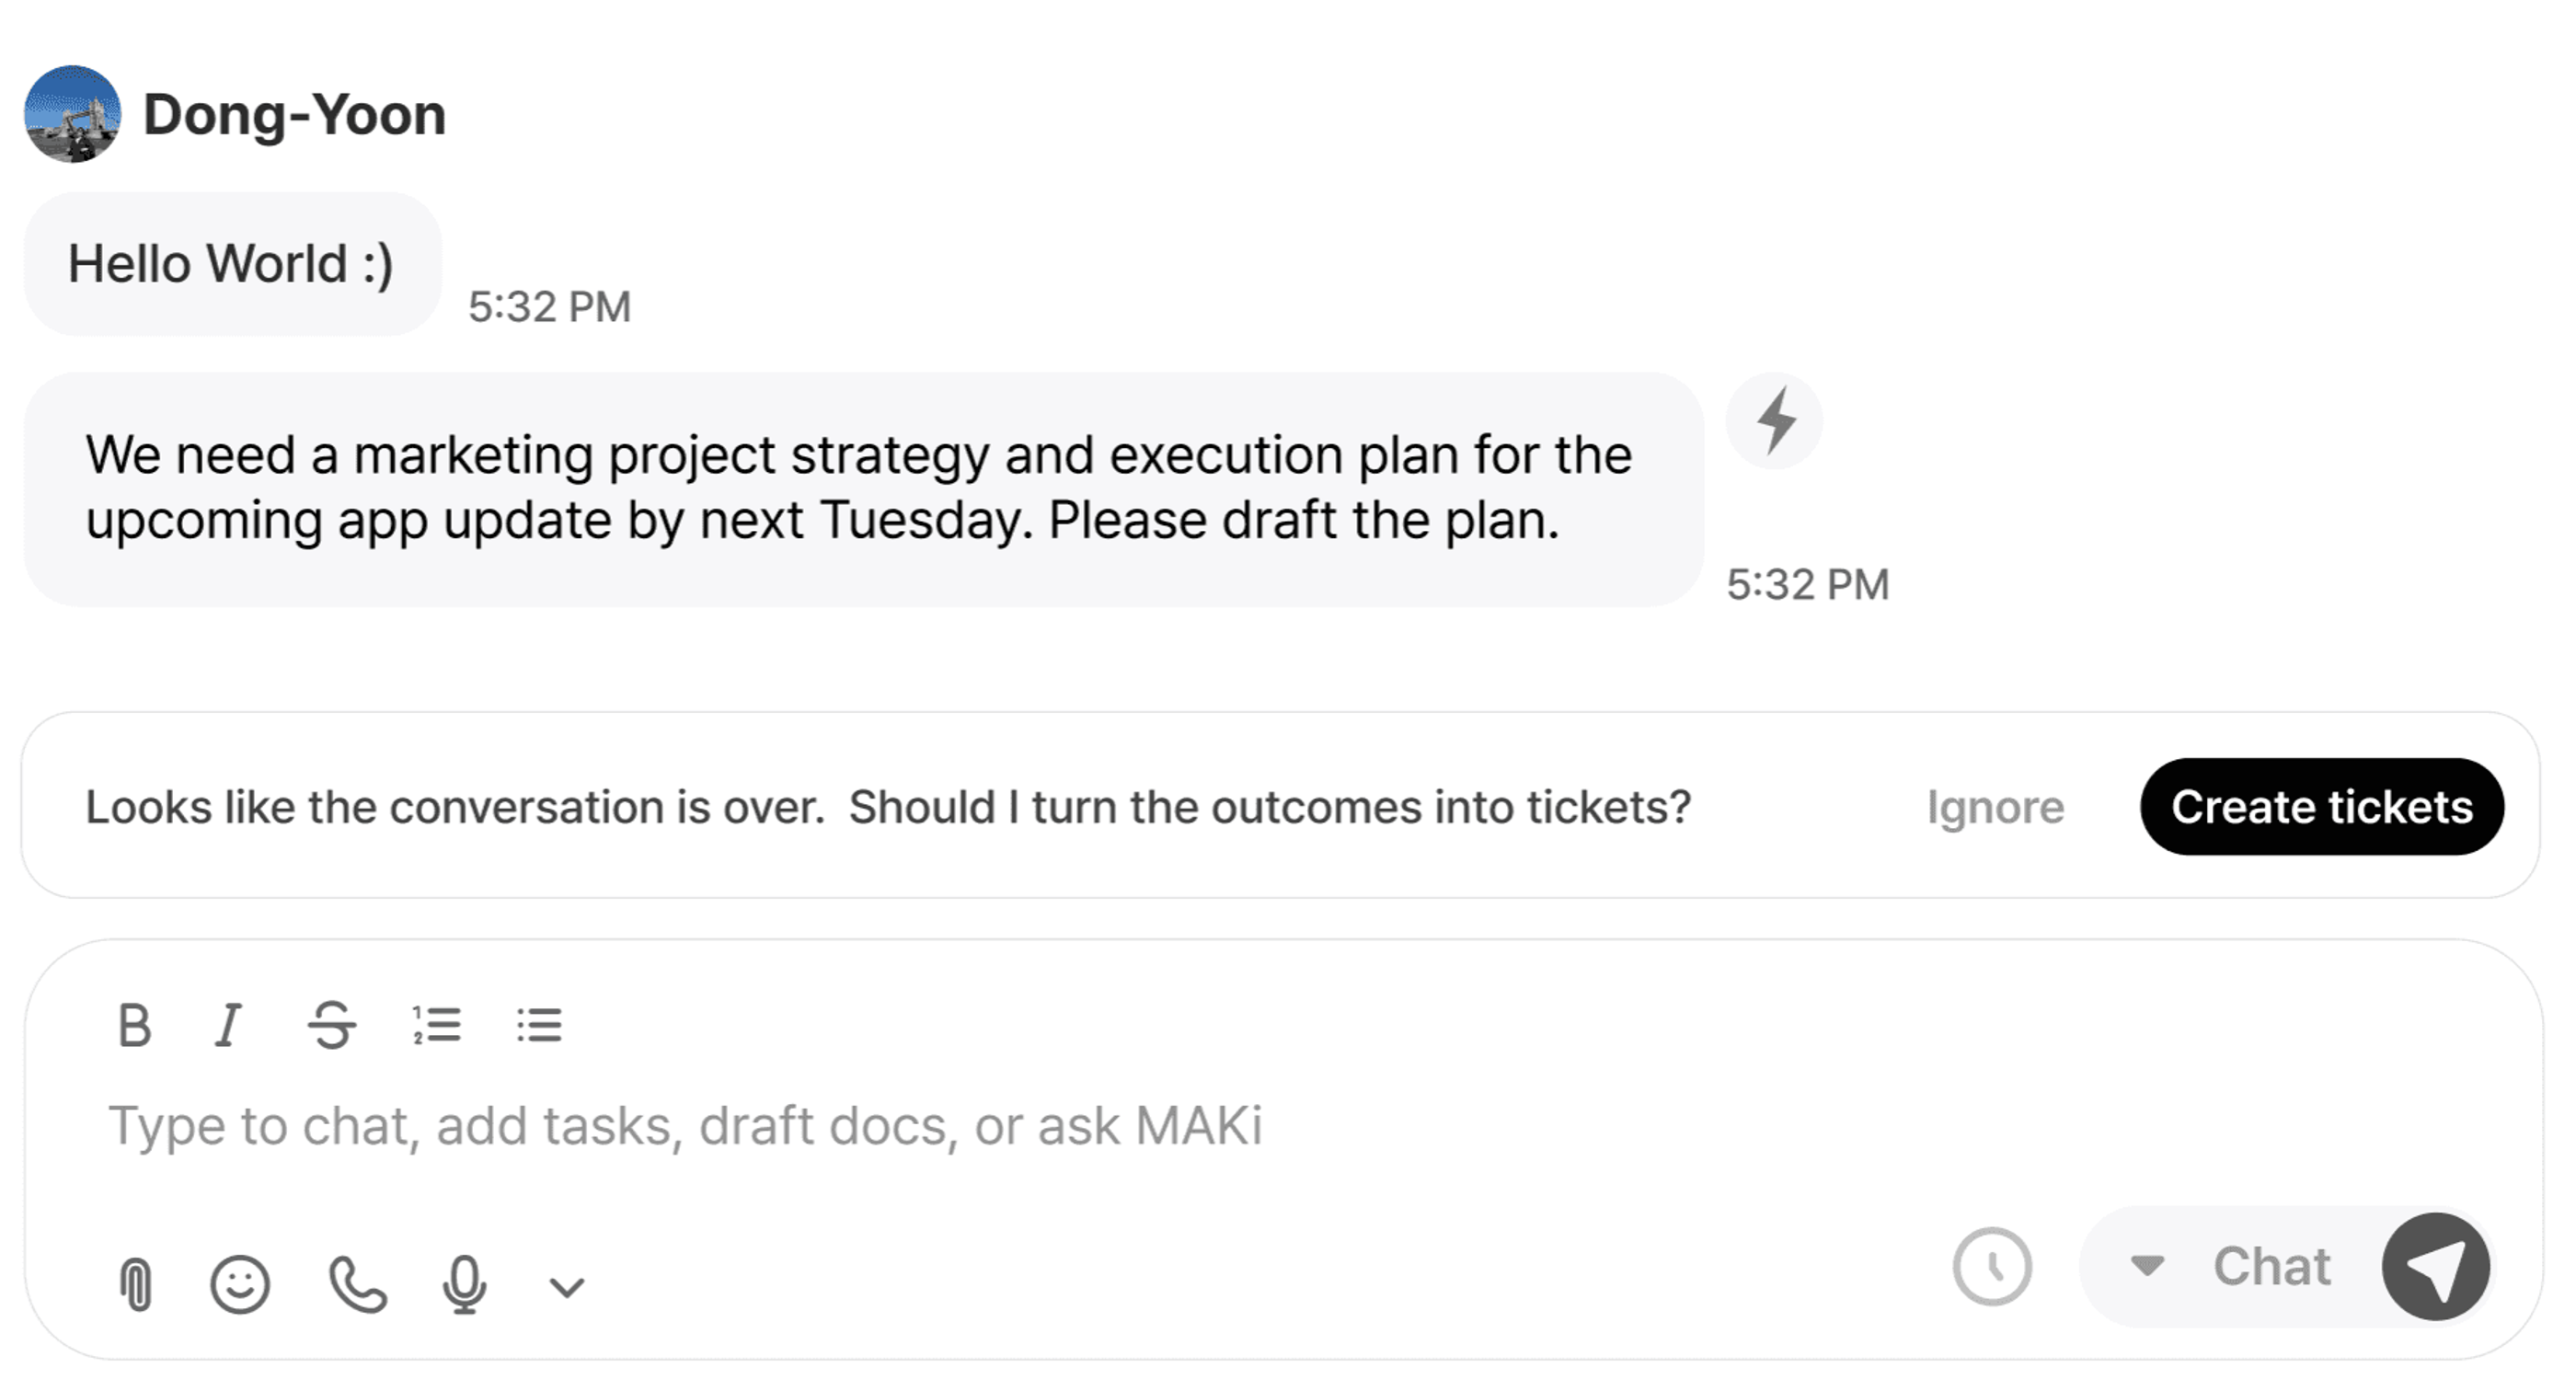Dismiss the suggestion with Ignore
The height and width of the screenshot is (1391, 2576).
click(1996, 807)
